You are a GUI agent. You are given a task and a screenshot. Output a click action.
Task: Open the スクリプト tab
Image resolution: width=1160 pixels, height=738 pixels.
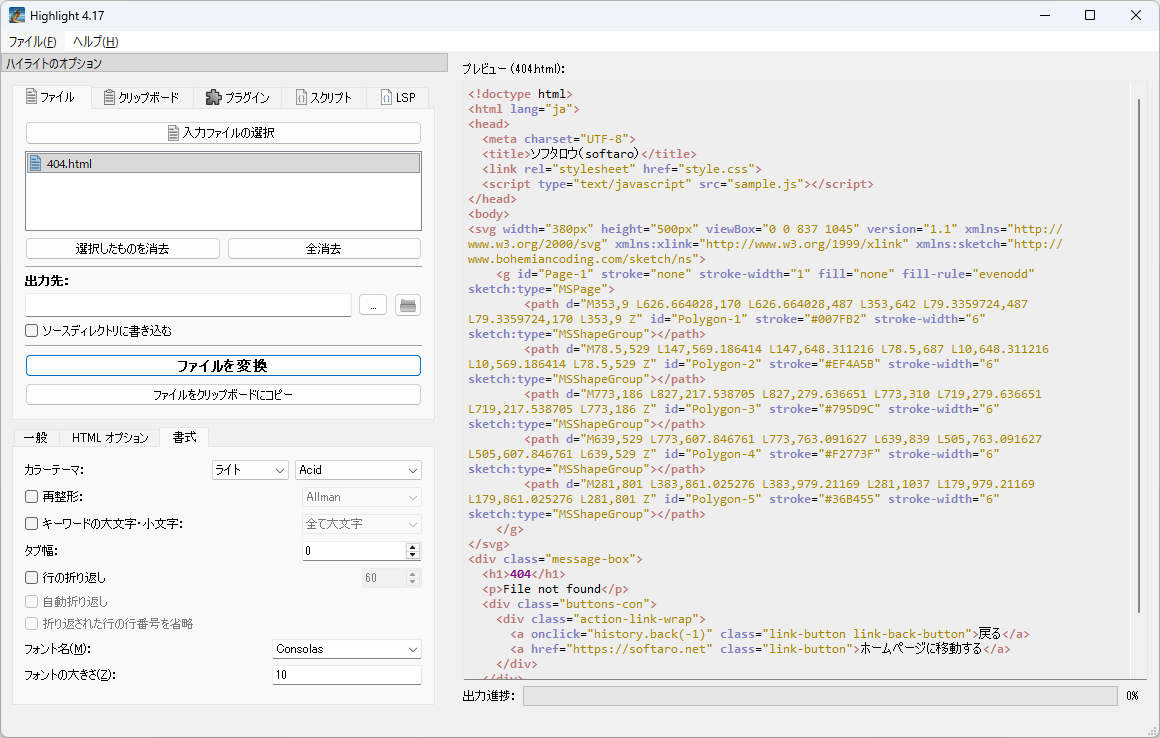coord(323,98)
